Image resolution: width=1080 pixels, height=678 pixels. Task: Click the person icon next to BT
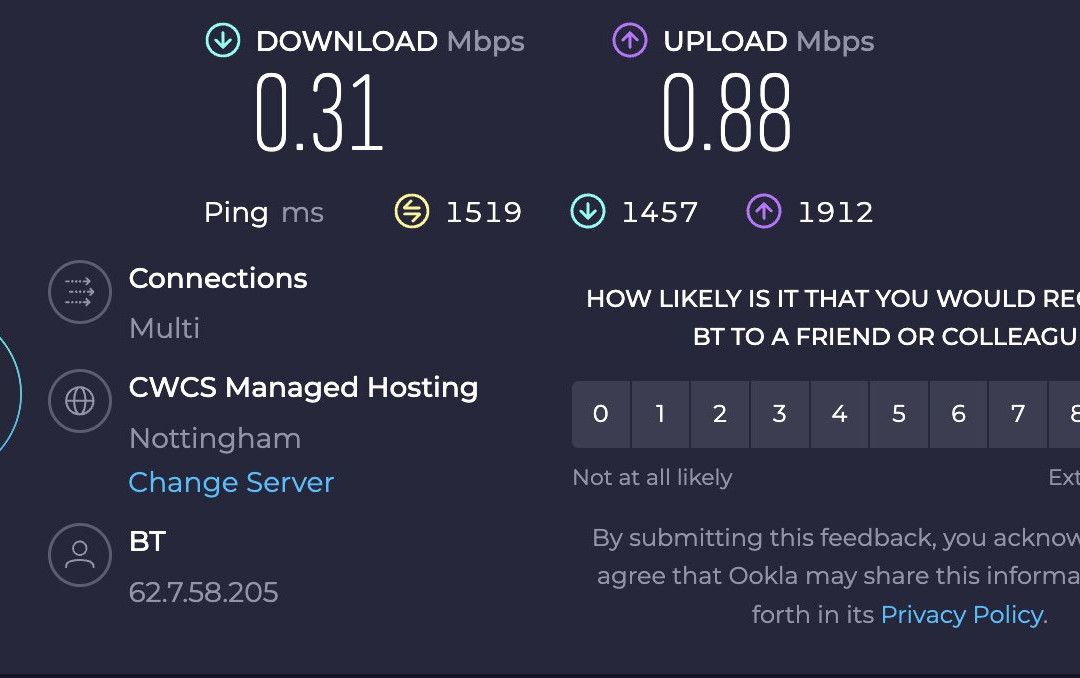80,555
